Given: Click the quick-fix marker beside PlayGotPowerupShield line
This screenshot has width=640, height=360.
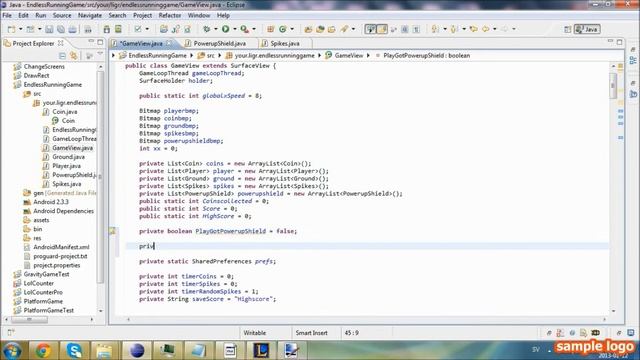Looking at the screenshot, I should [113, 231].
